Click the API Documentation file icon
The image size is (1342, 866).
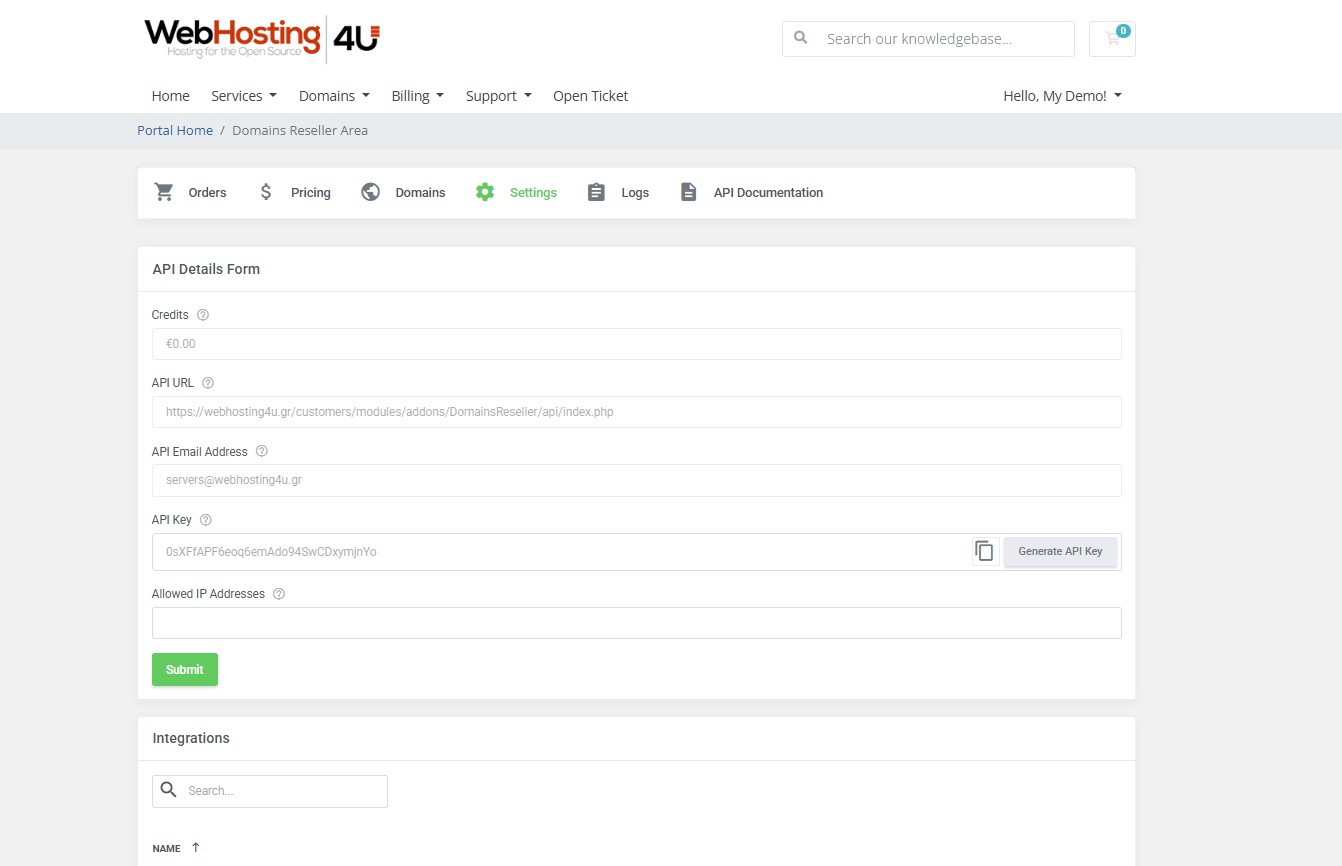tap(688, 192)
